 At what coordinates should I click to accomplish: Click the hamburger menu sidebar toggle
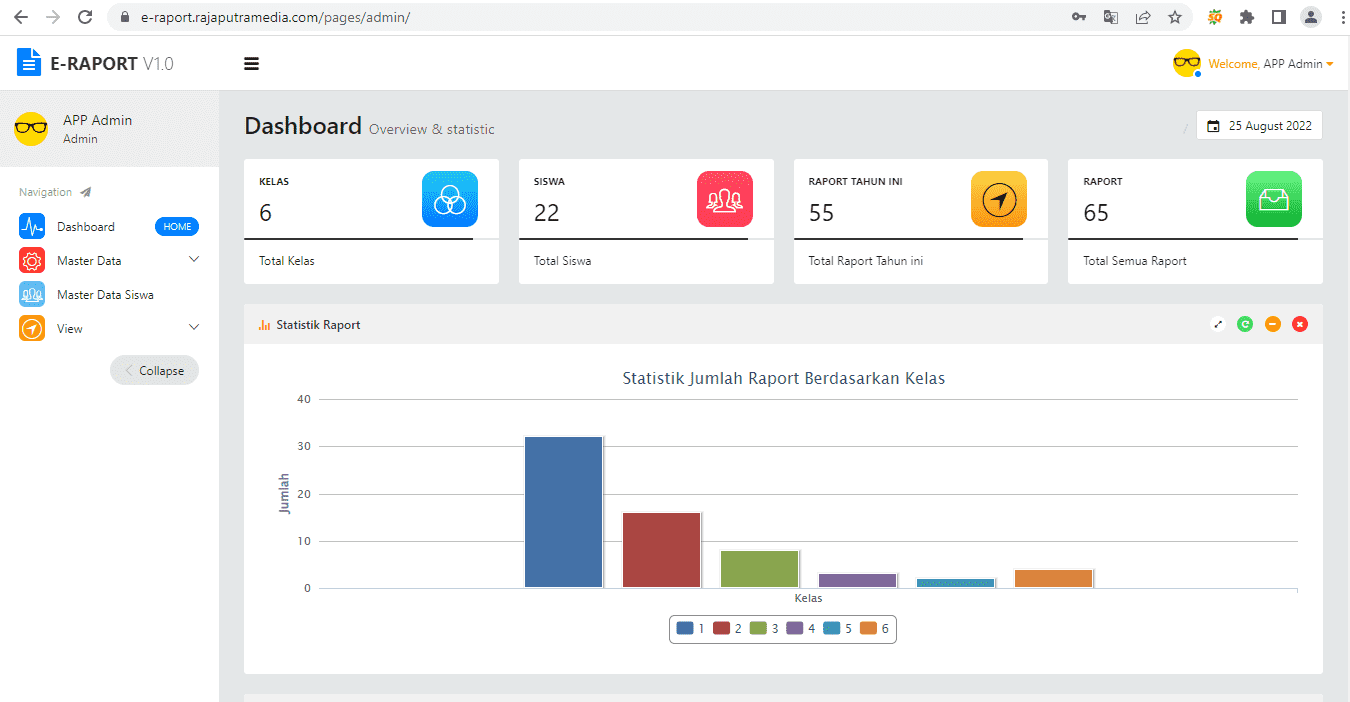click(x=251, y=64)
